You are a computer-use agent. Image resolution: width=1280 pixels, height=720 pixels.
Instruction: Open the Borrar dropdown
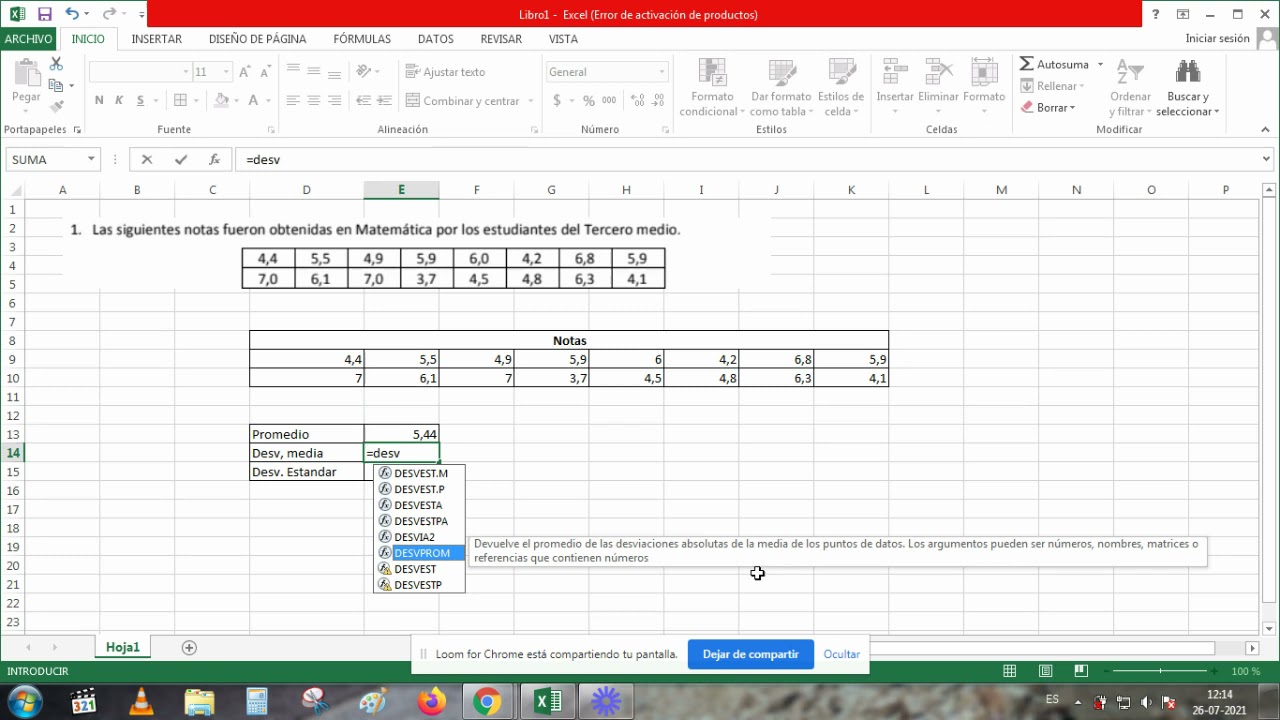(x=1072, y=108)
